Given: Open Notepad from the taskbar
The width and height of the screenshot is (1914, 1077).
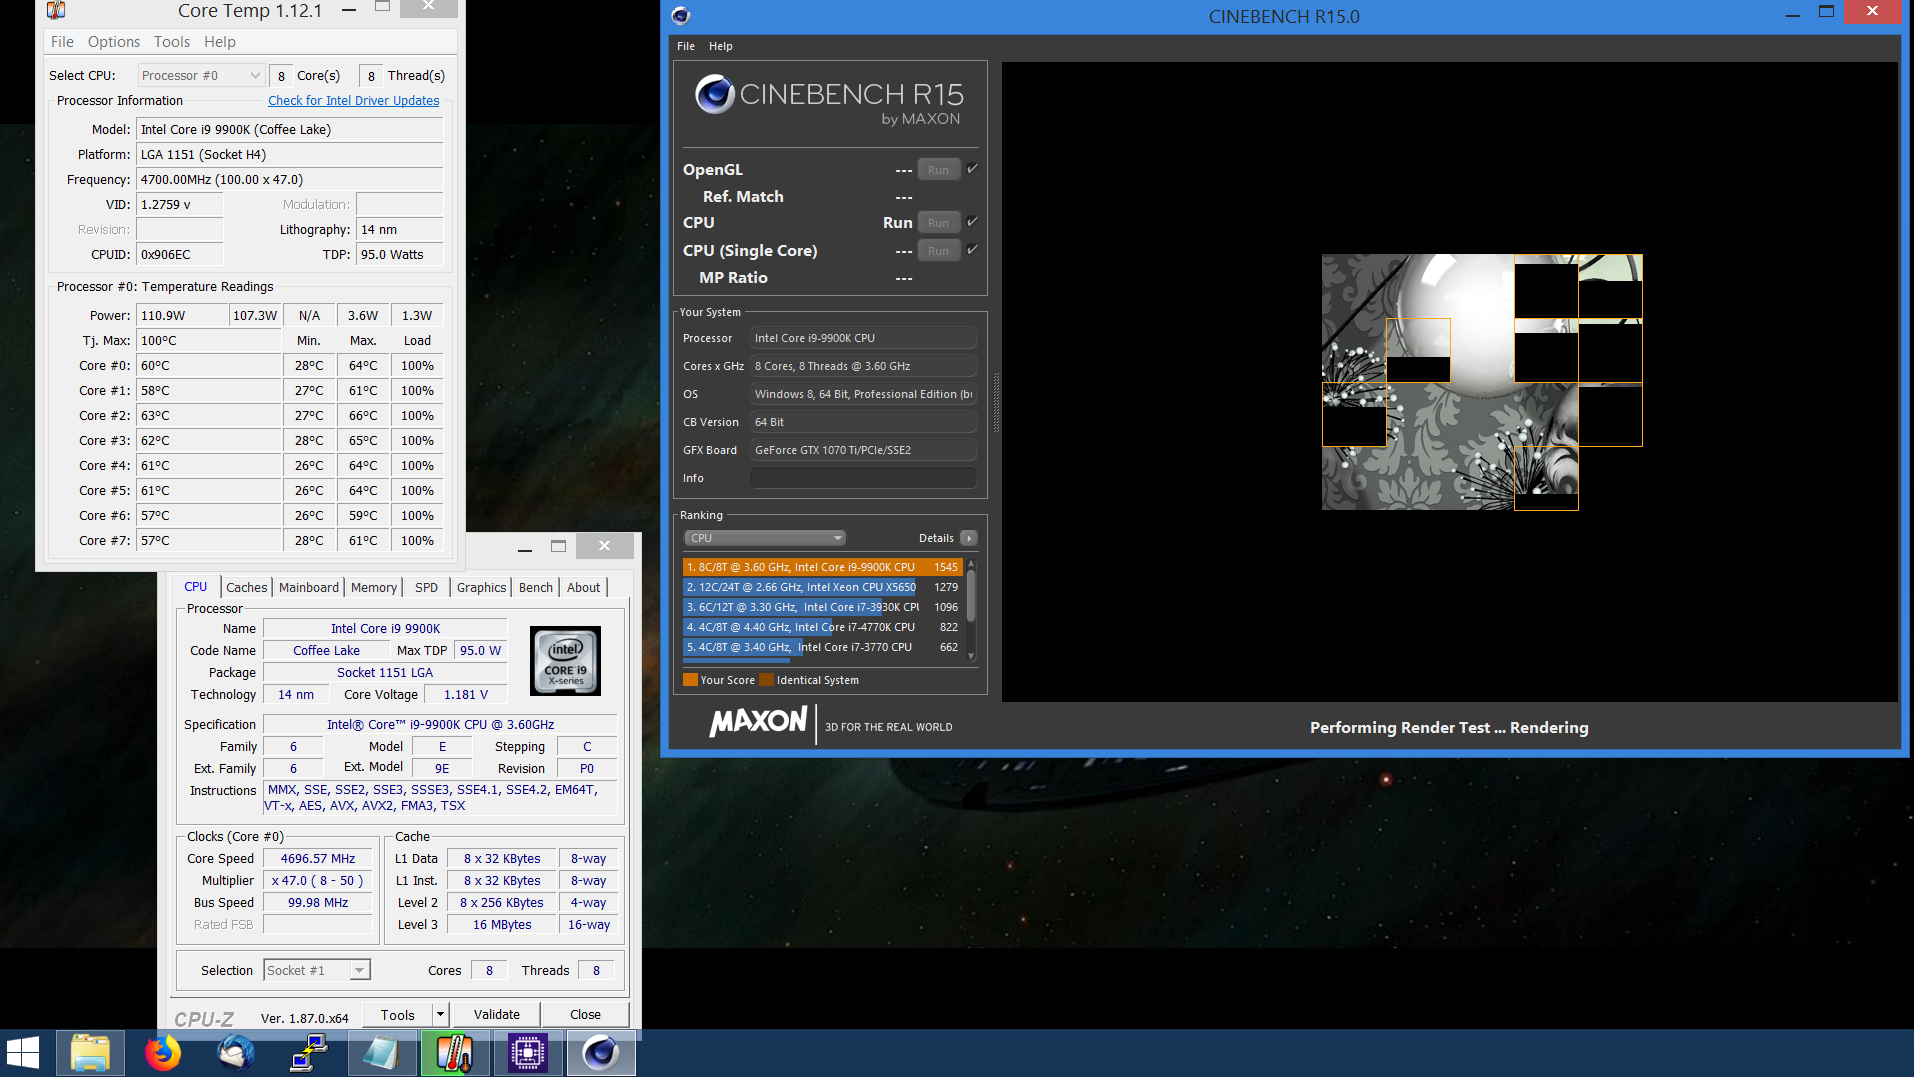Looking at the screenshot, I should click(382, 1053).
